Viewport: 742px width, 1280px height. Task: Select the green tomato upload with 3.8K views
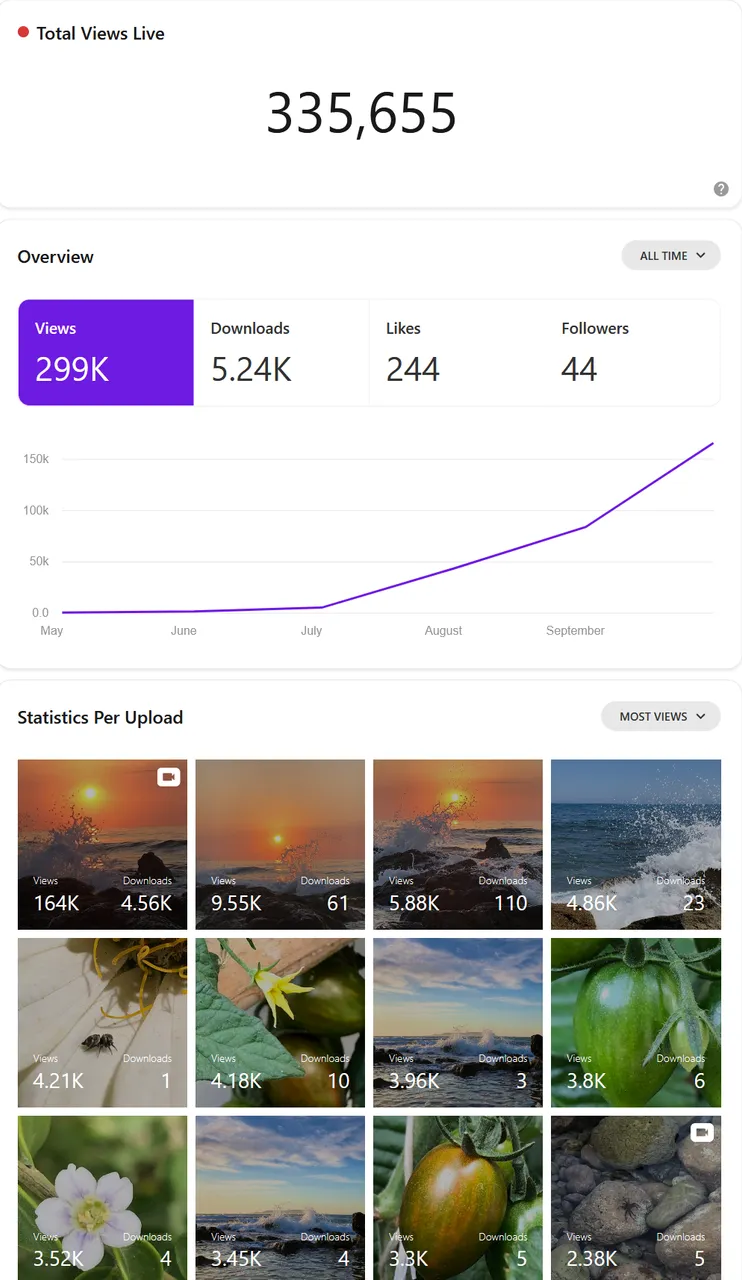click(636, 1022)
